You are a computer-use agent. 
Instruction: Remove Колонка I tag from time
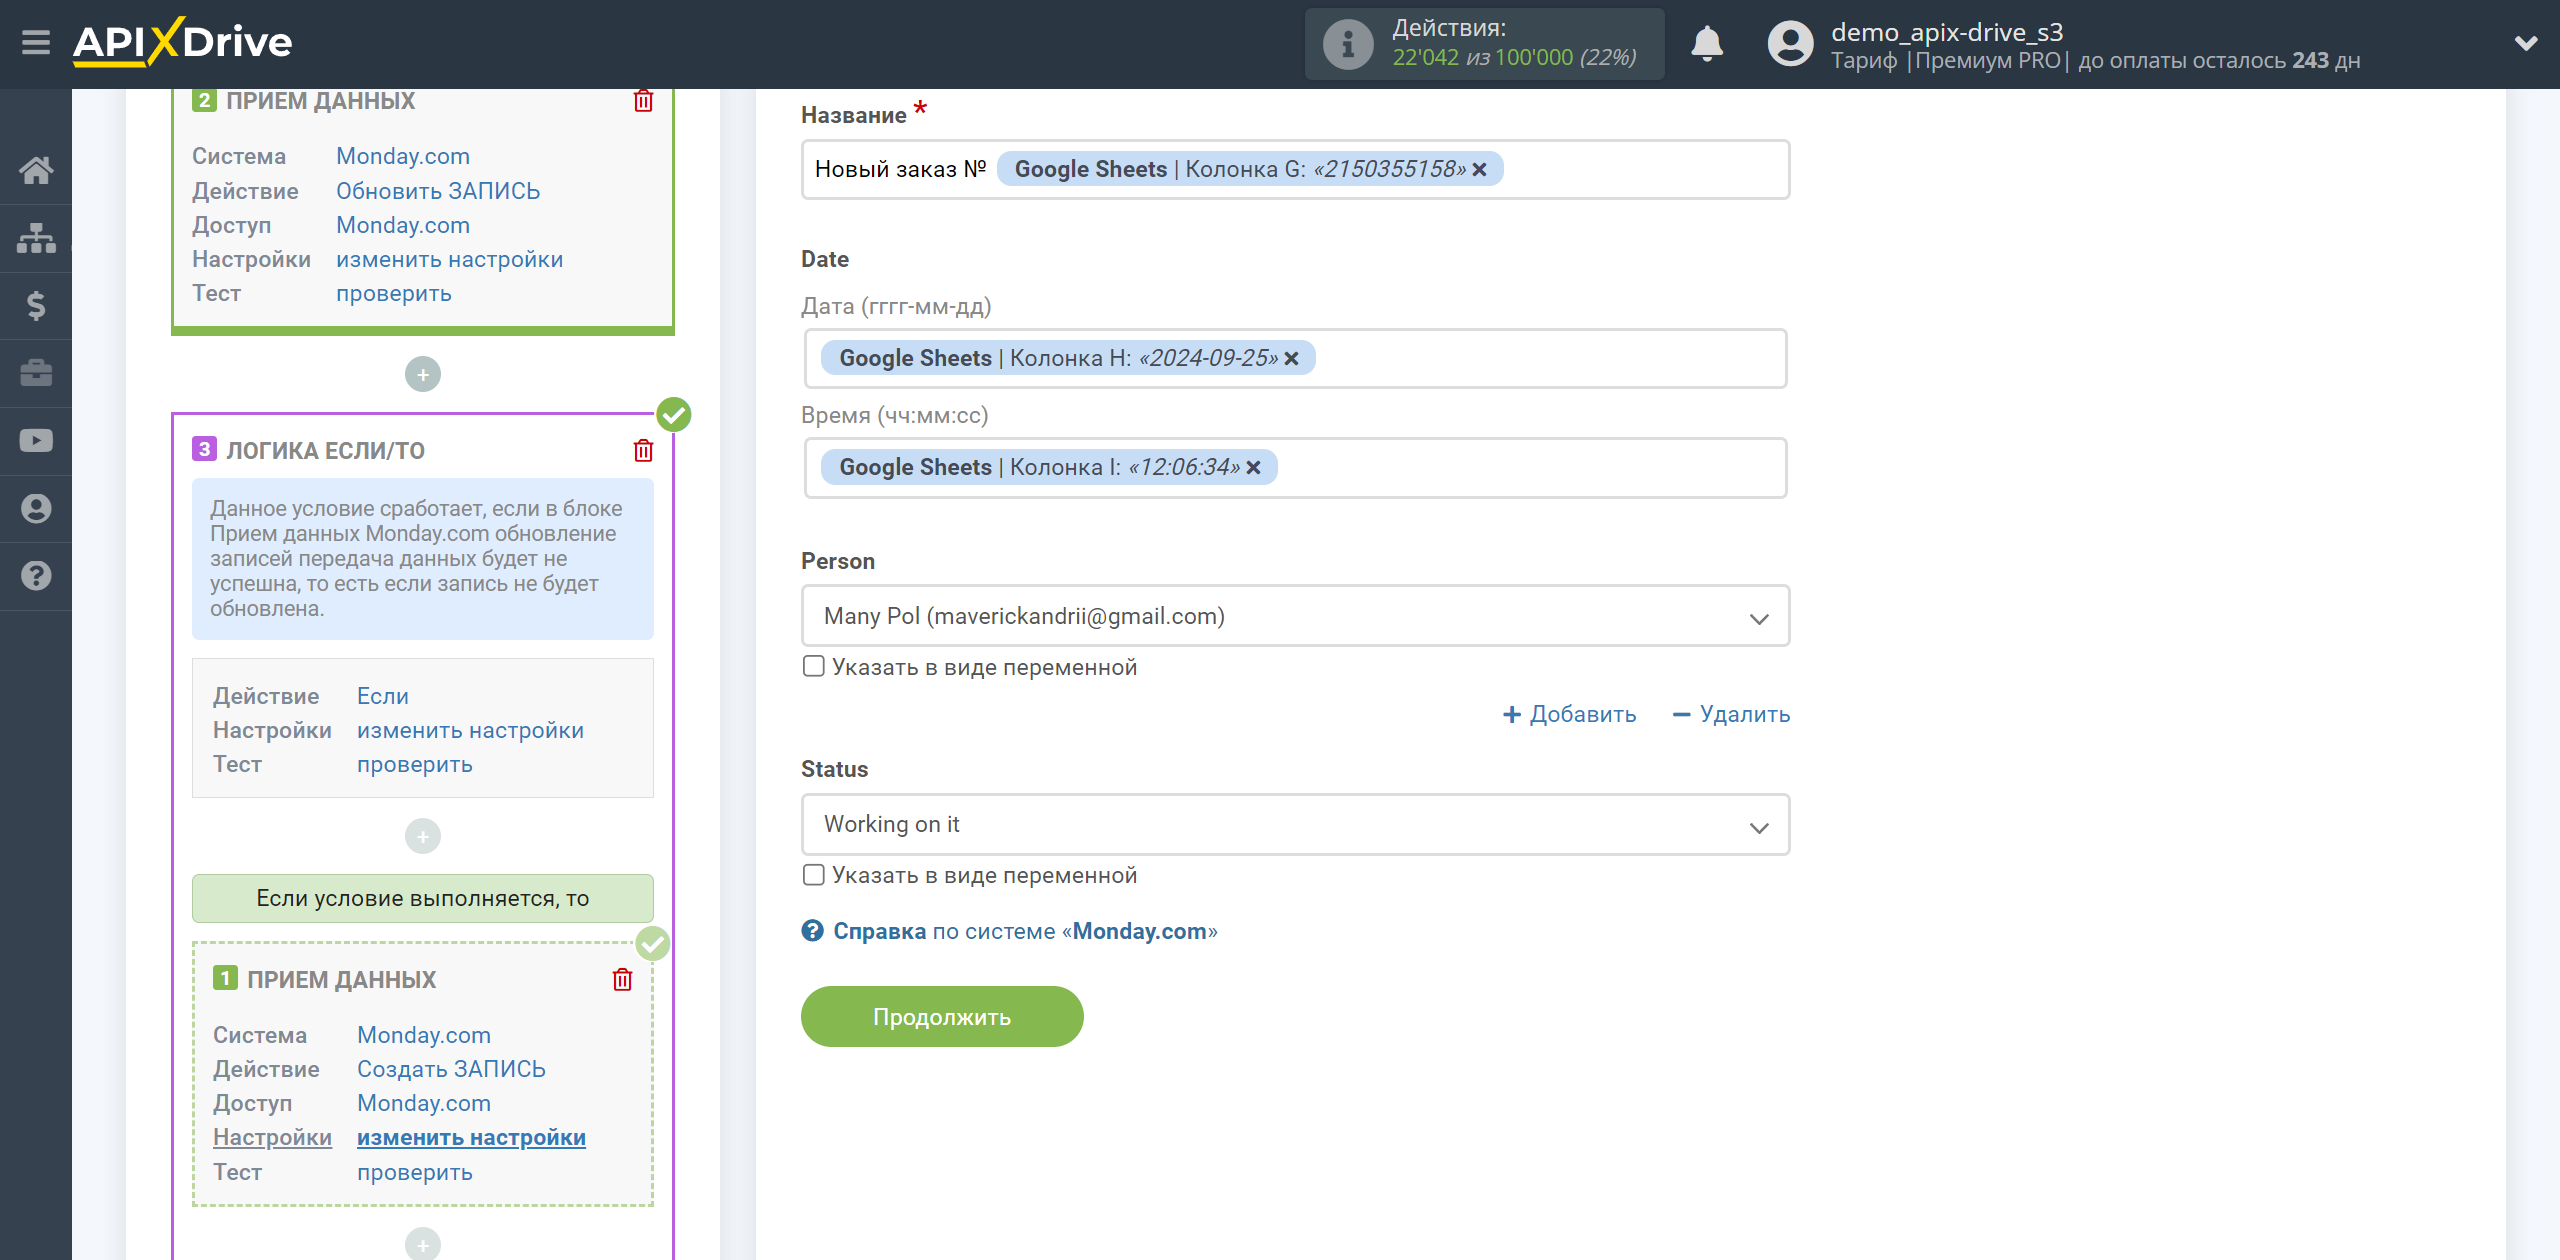point(1253,468)
